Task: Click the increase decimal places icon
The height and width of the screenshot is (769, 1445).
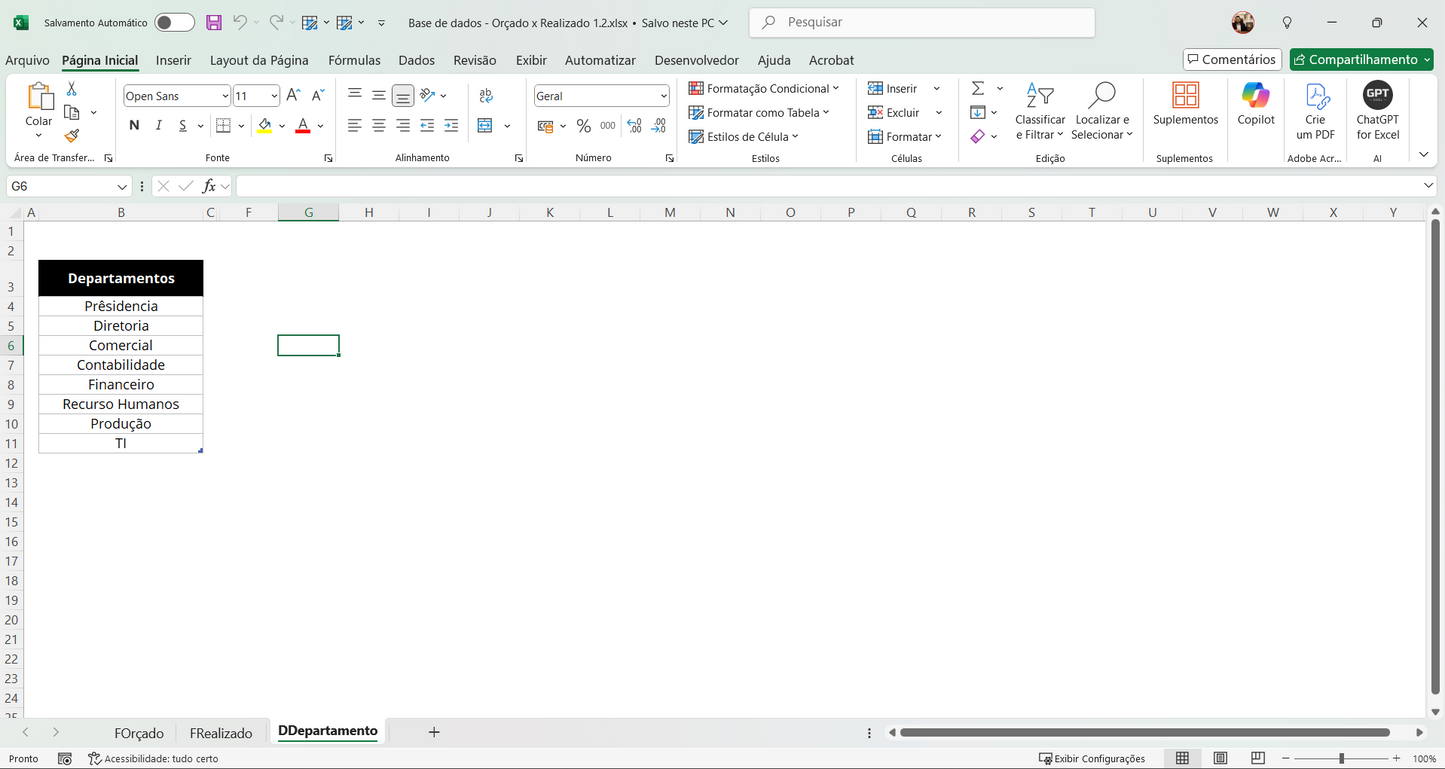Action: tap(633, 125)
